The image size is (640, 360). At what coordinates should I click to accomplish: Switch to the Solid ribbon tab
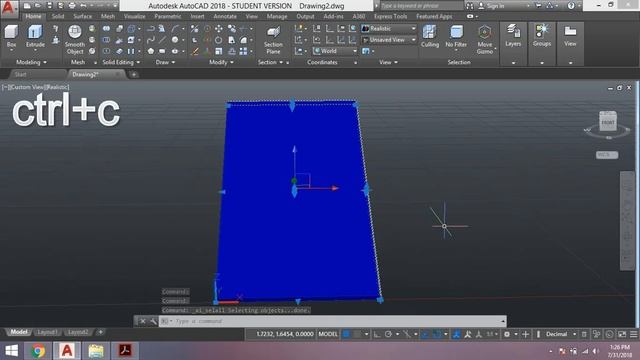coord(58,16)
